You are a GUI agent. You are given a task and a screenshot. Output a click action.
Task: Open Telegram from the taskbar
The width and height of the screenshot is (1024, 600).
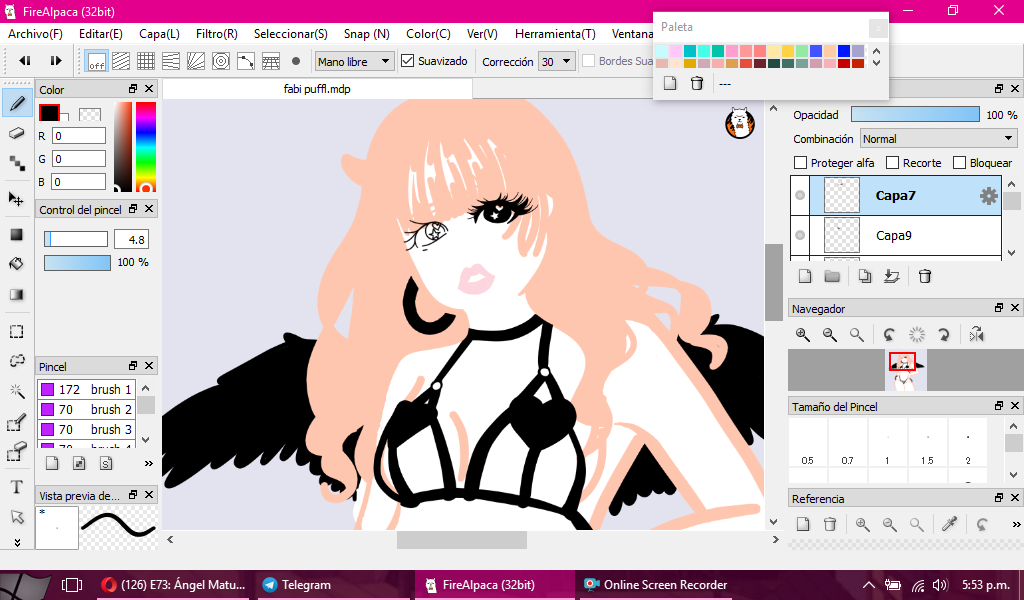tap(333, 584)
